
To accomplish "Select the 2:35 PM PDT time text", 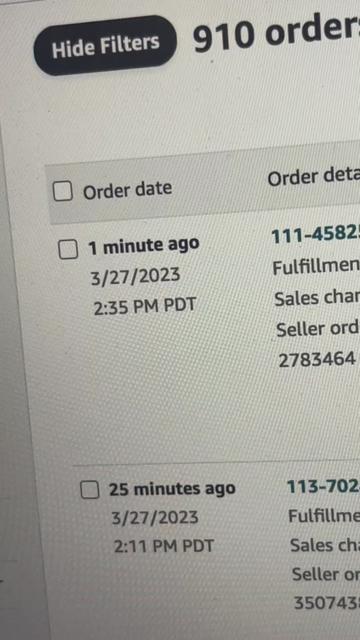I will 145,306.
